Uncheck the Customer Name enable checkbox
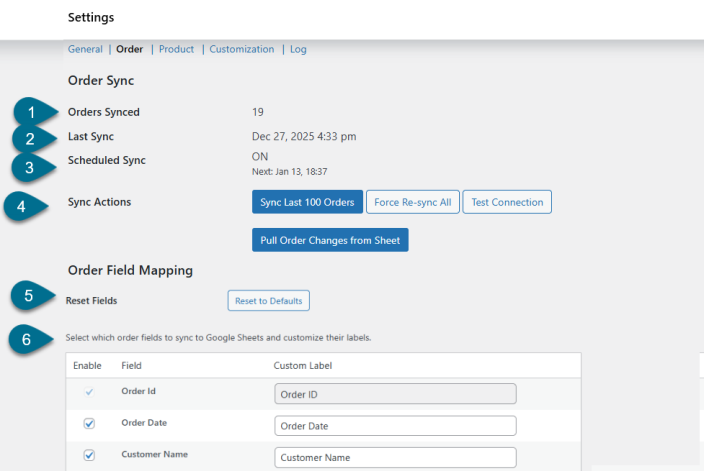The width and height of the screenshot is (704, 471). [x=88, y=455]
